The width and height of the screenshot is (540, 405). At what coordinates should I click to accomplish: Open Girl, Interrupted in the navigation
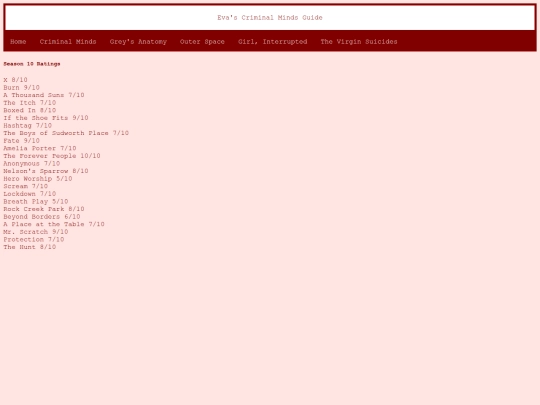[272, 42]
